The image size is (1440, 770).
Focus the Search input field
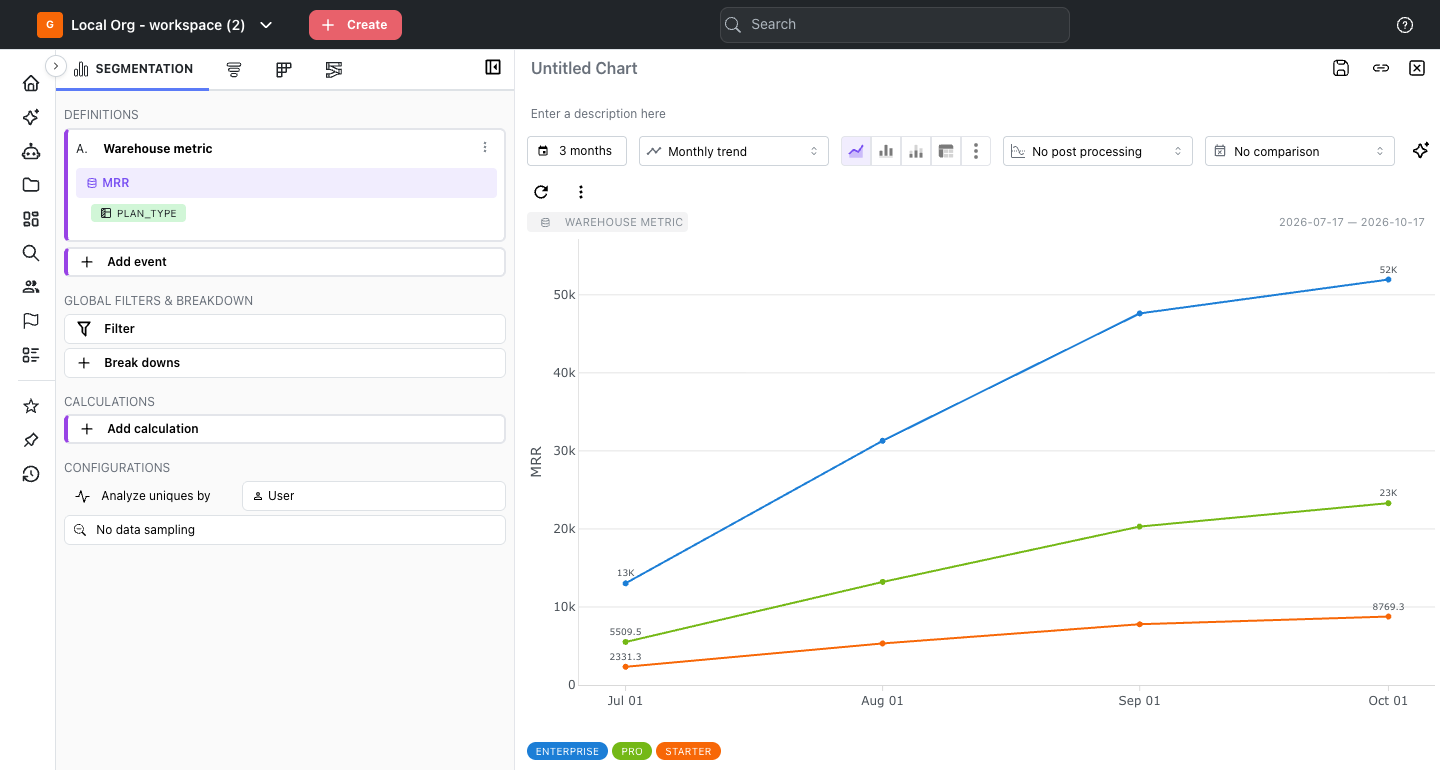click(x=895, y=25)
